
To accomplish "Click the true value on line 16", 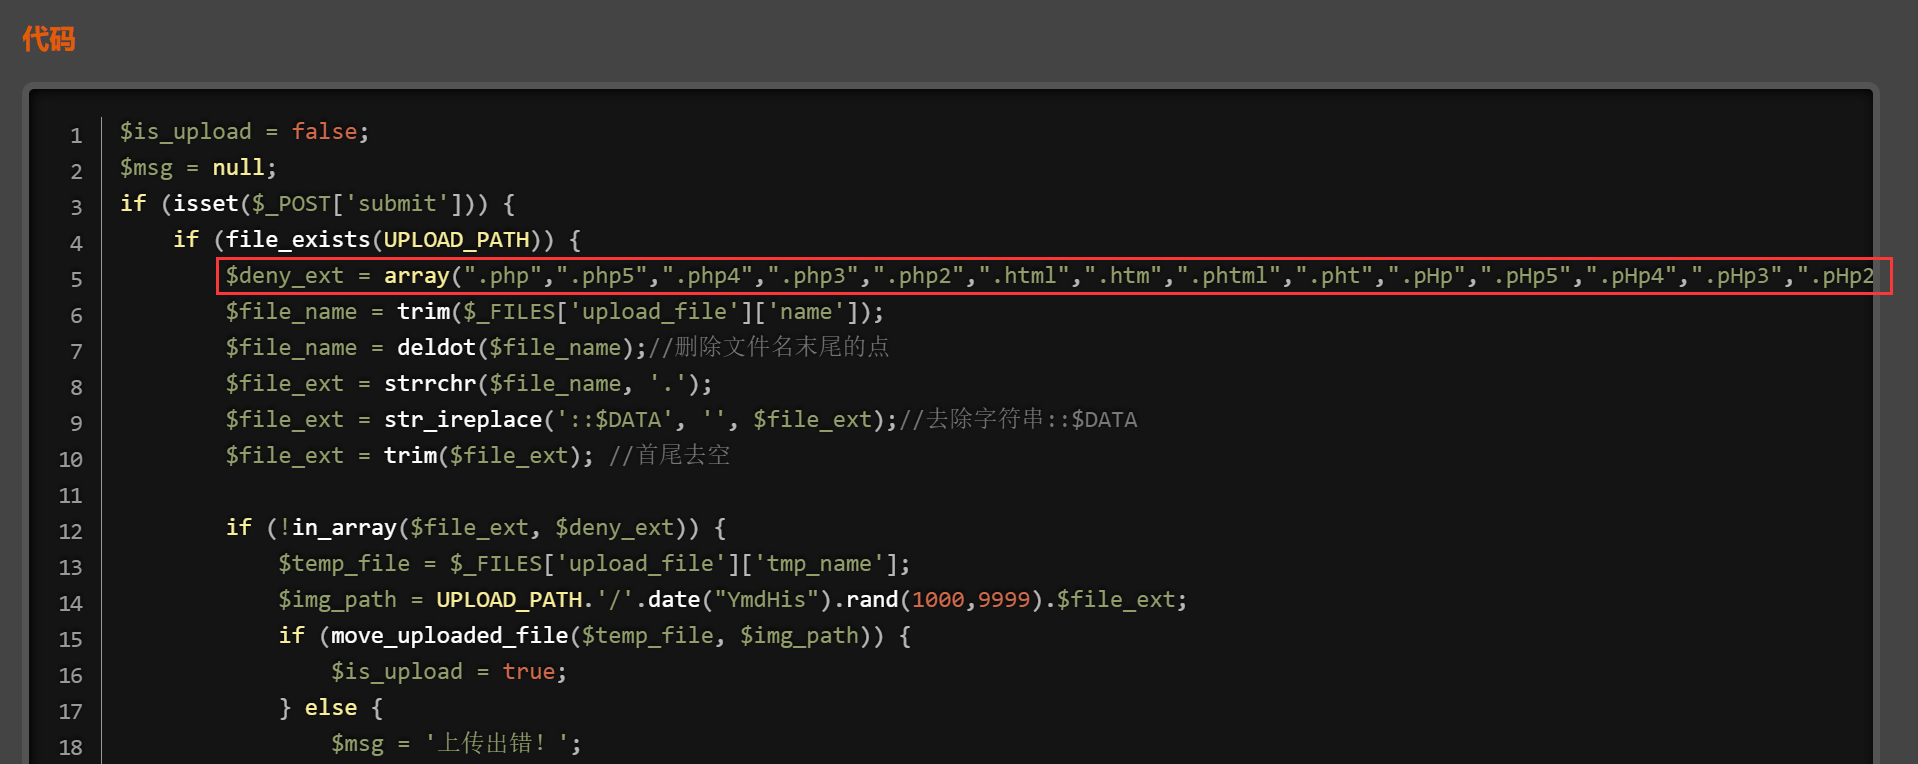I will coord(528,672).
